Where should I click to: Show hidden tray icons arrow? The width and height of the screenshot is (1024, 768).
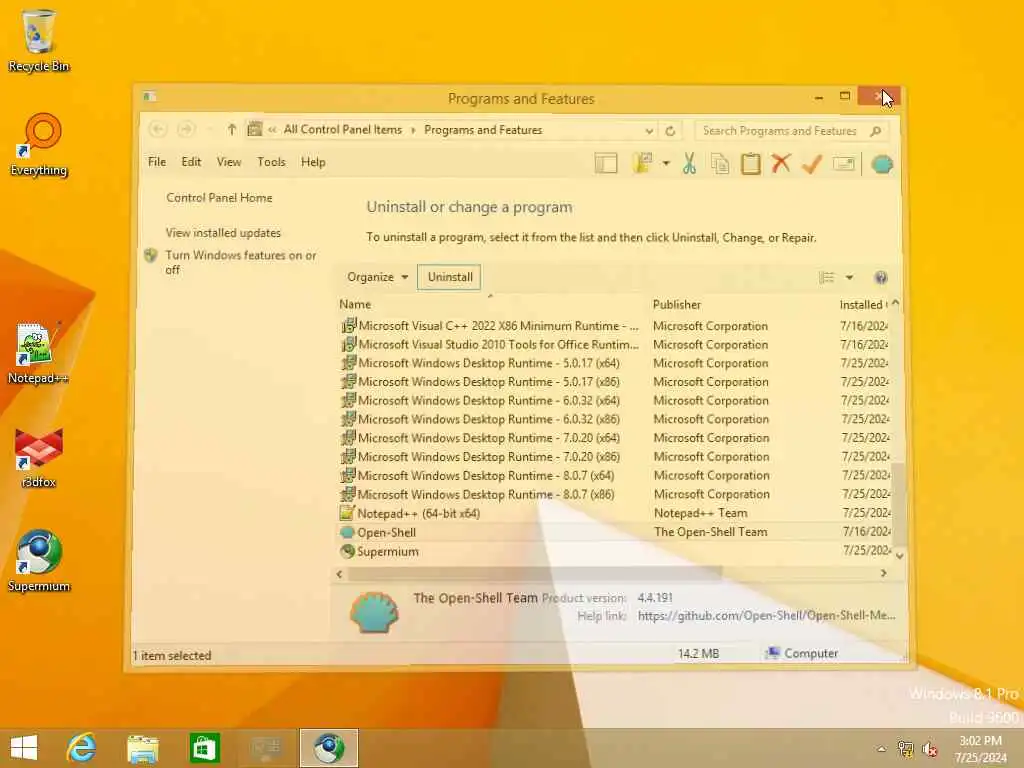click(x=881, y=749)
